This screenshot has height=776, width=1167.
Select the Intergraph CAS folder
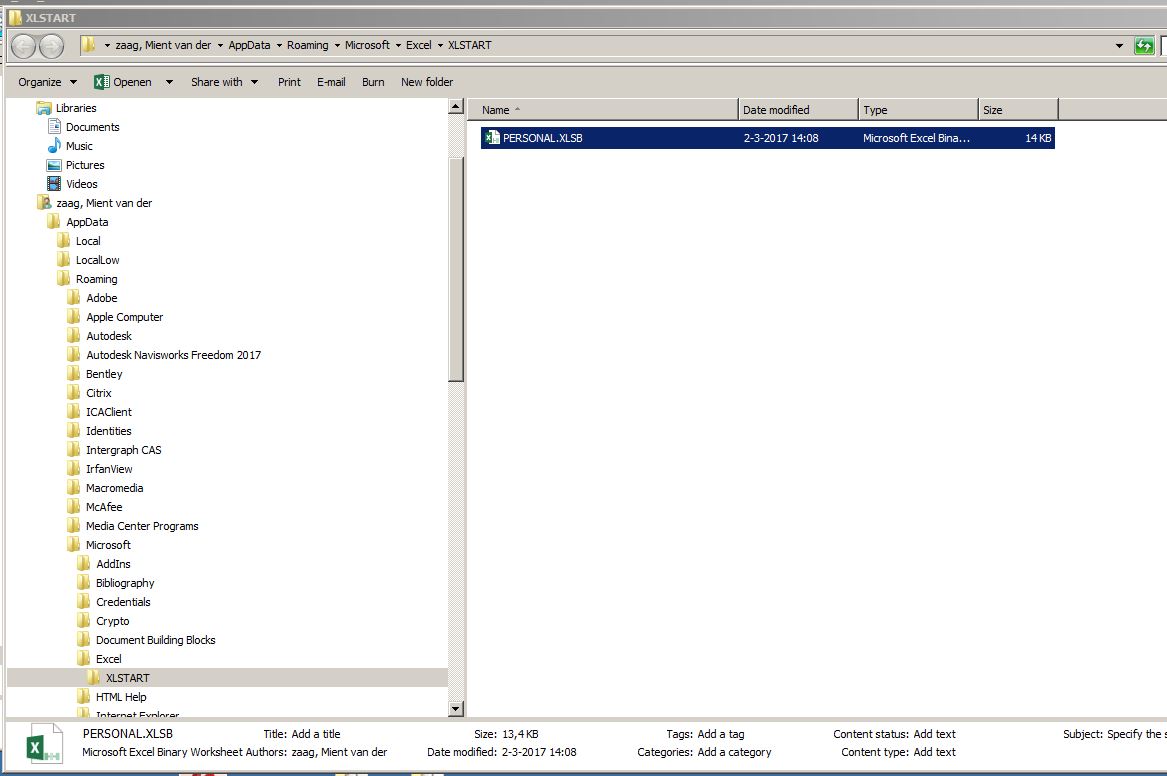[124, 450]
